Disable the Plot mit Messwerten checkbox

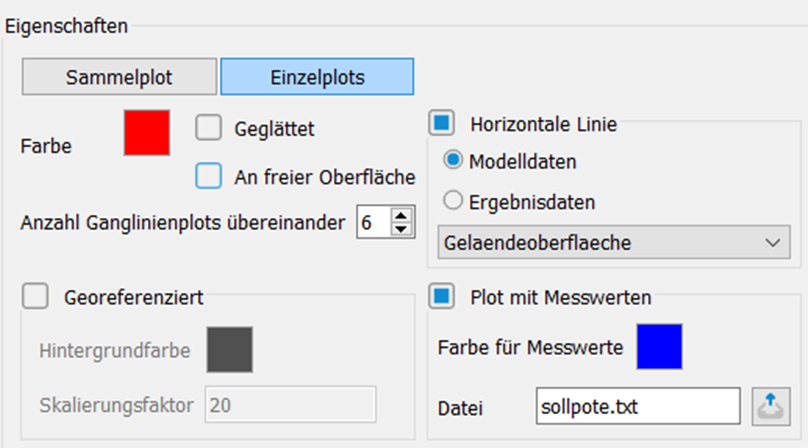[x=442, y=296]
